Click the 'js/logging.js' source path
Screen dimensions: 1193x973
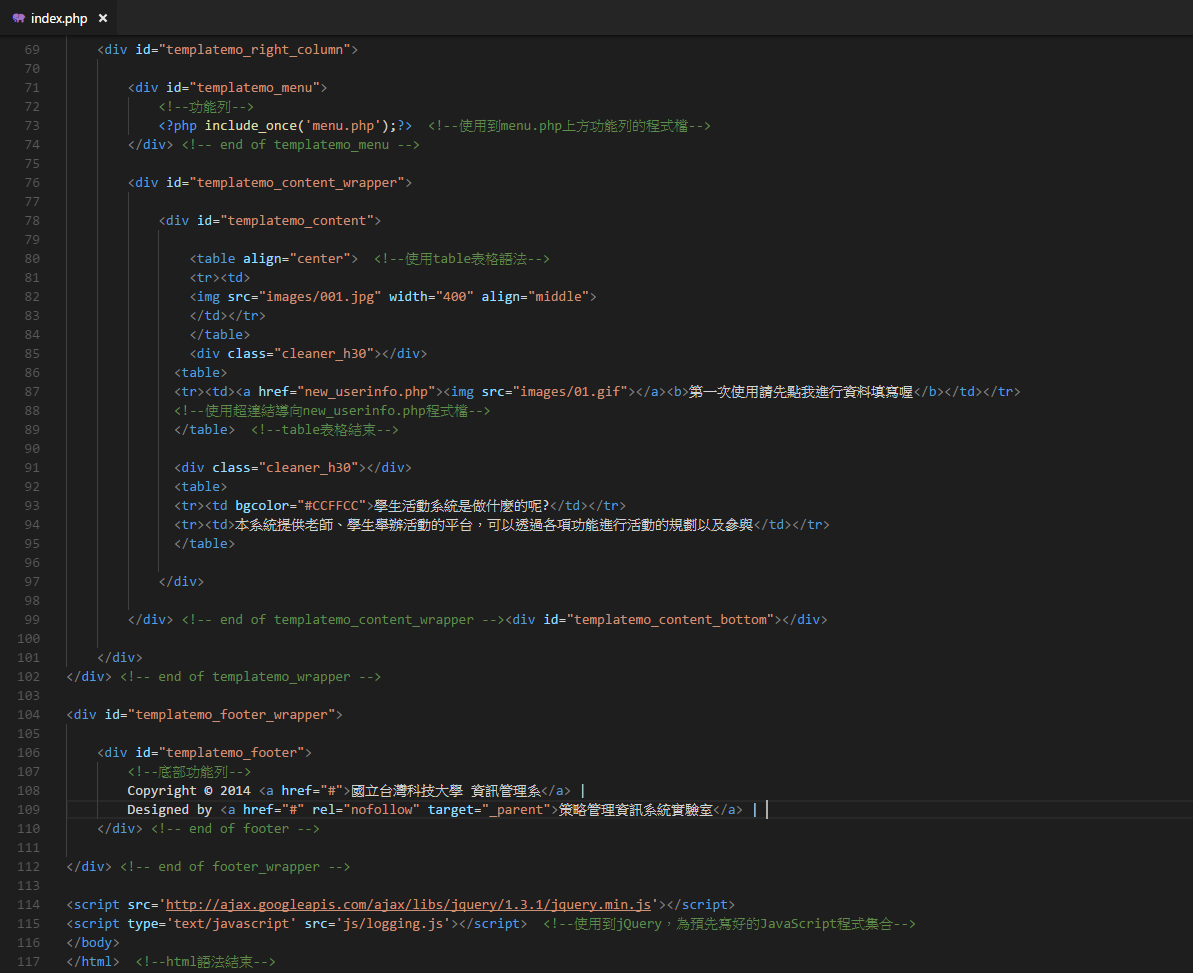pos(393,924)
